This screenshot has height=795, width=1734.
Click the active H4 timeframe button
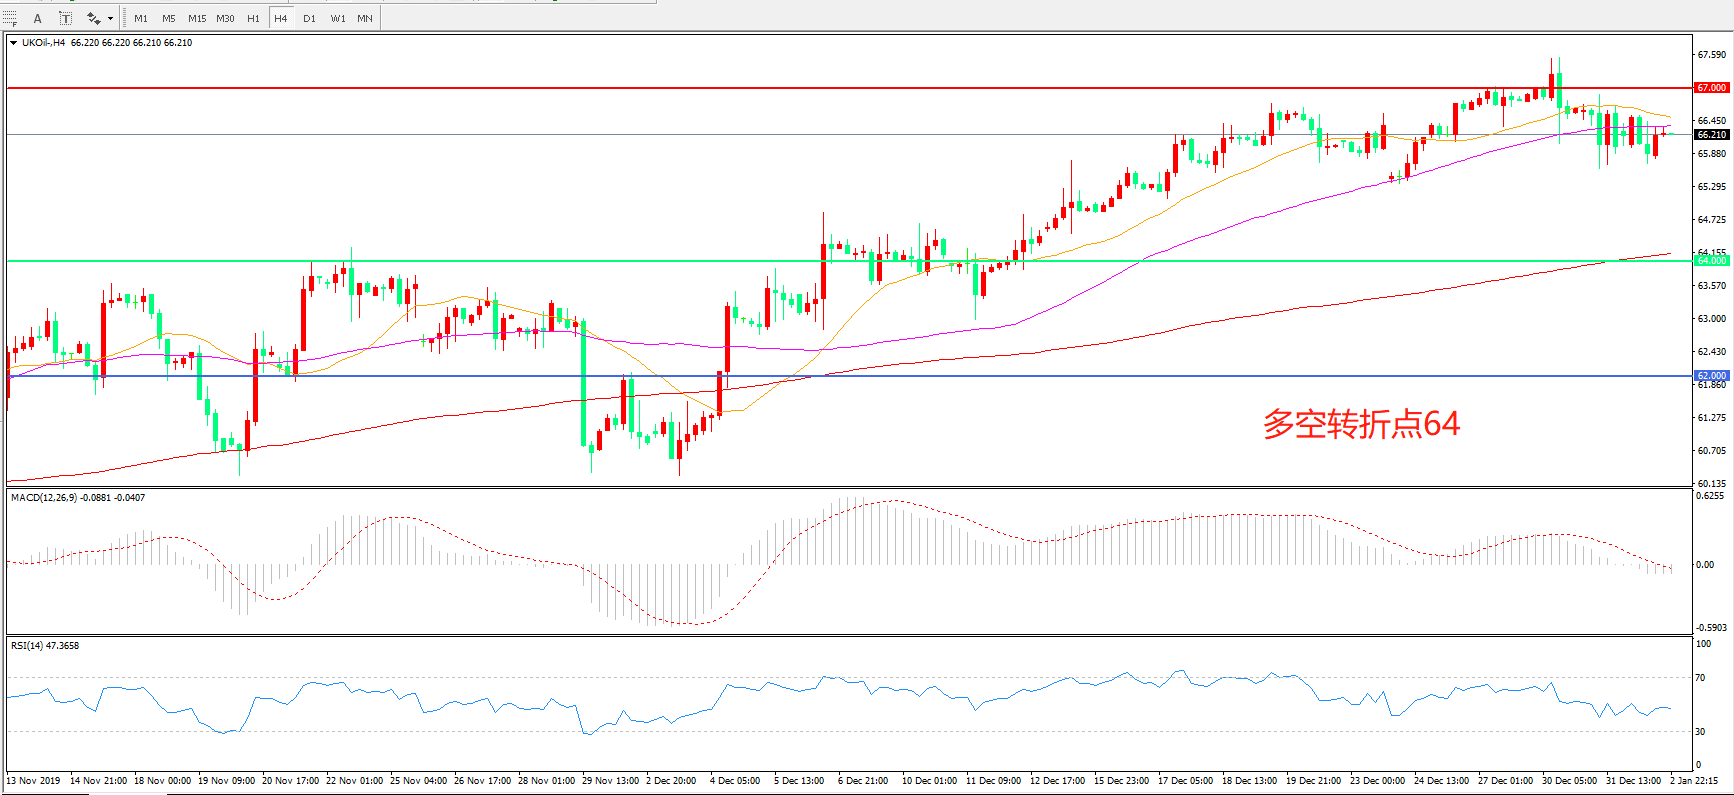[x=281, y=18]
